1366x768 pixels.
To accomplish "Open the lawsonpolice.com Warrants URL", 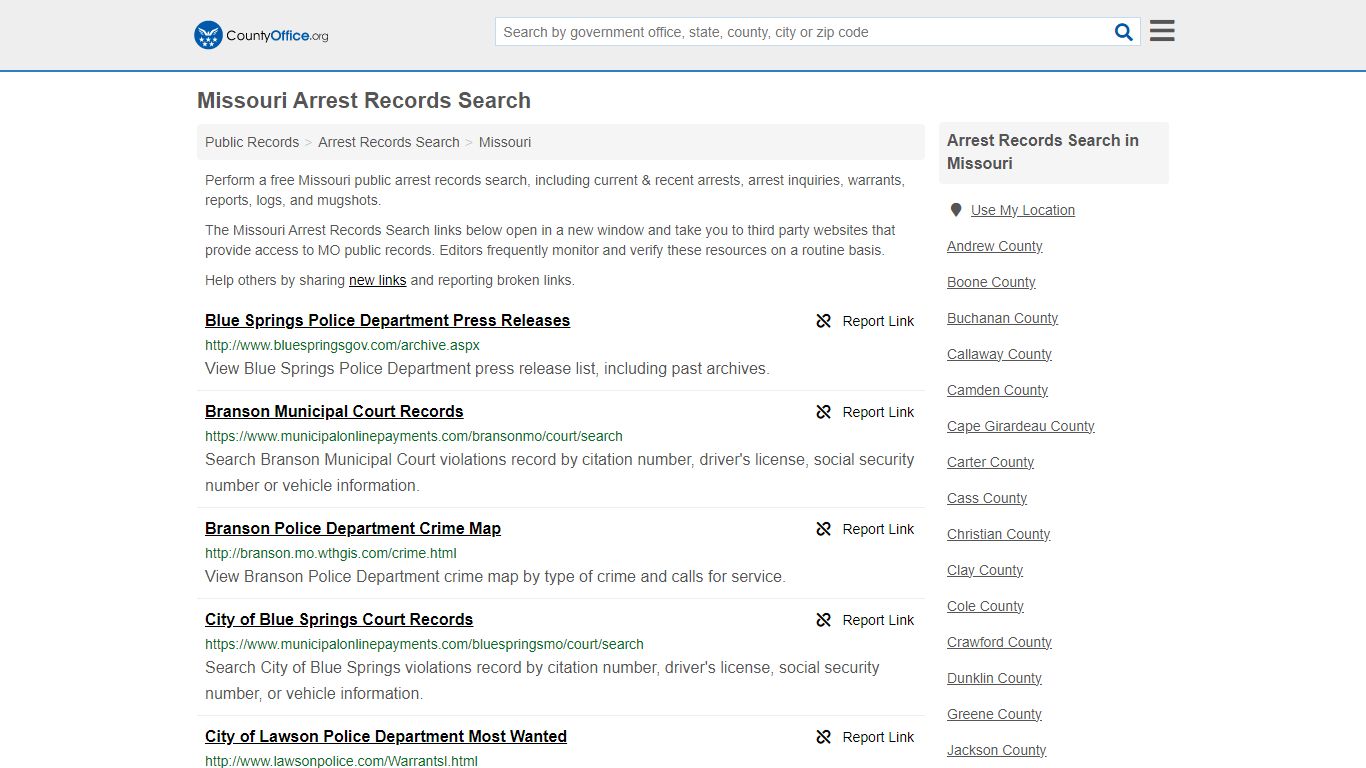I will tap(341, 761).
